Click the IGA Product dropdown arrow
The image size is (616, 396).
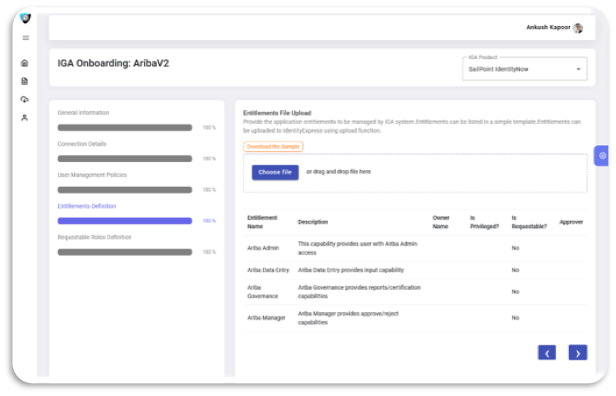coord(578,69)
